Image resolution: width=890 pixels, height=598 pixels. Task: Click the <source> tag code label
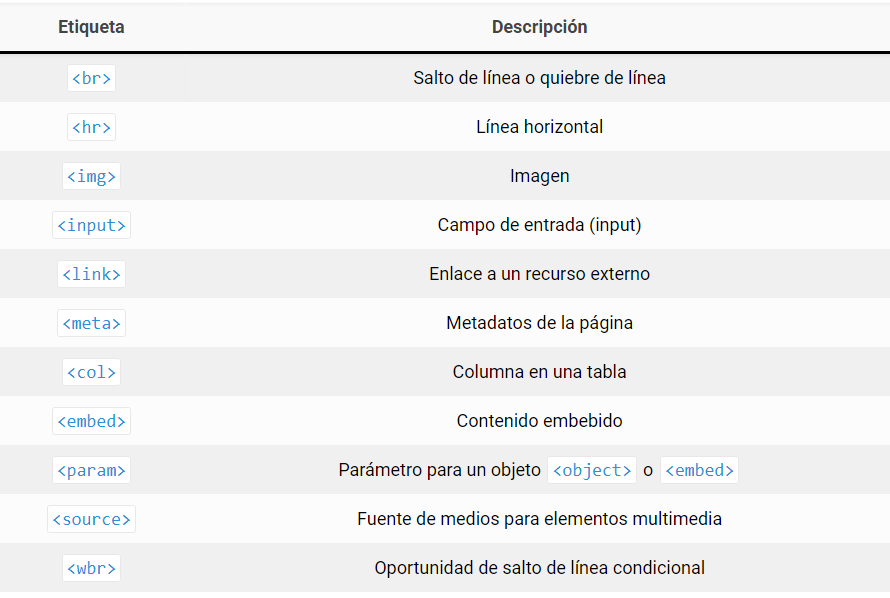[91, 519]
